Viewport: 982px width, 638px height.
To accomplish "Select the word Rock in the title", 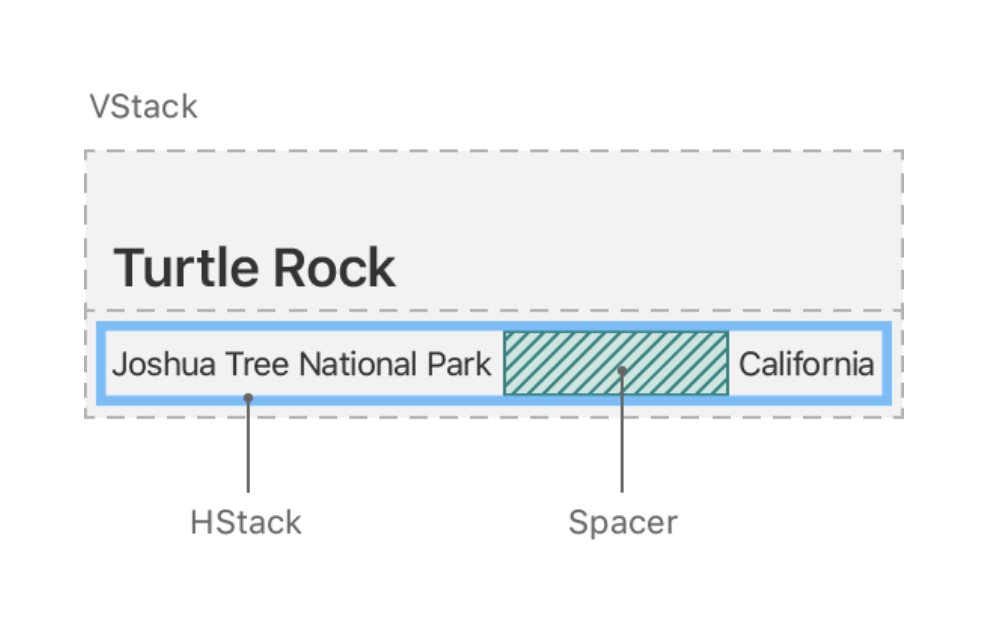I will (x=334, y=267).
